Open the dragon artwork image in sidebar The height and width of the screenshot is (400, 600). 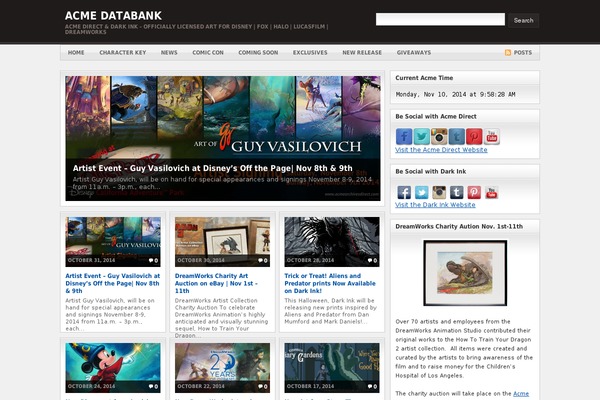click(465, 273)
